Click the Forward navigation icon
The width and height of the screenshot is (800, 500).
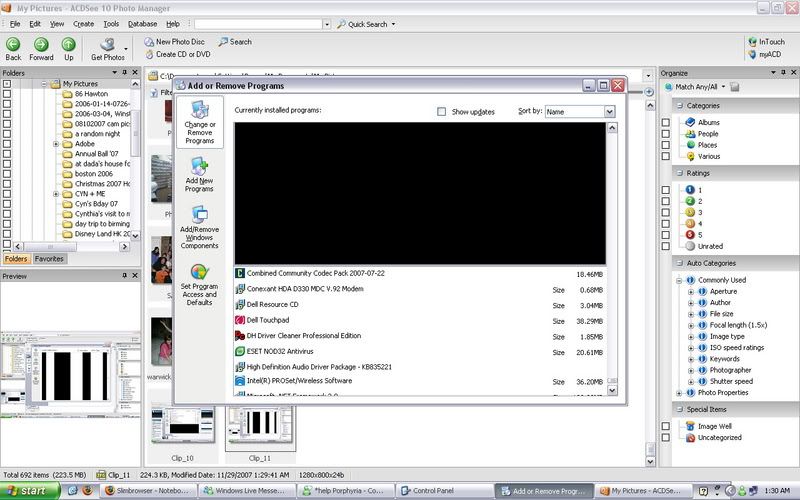pyautogui.click(x=41, y=44)
